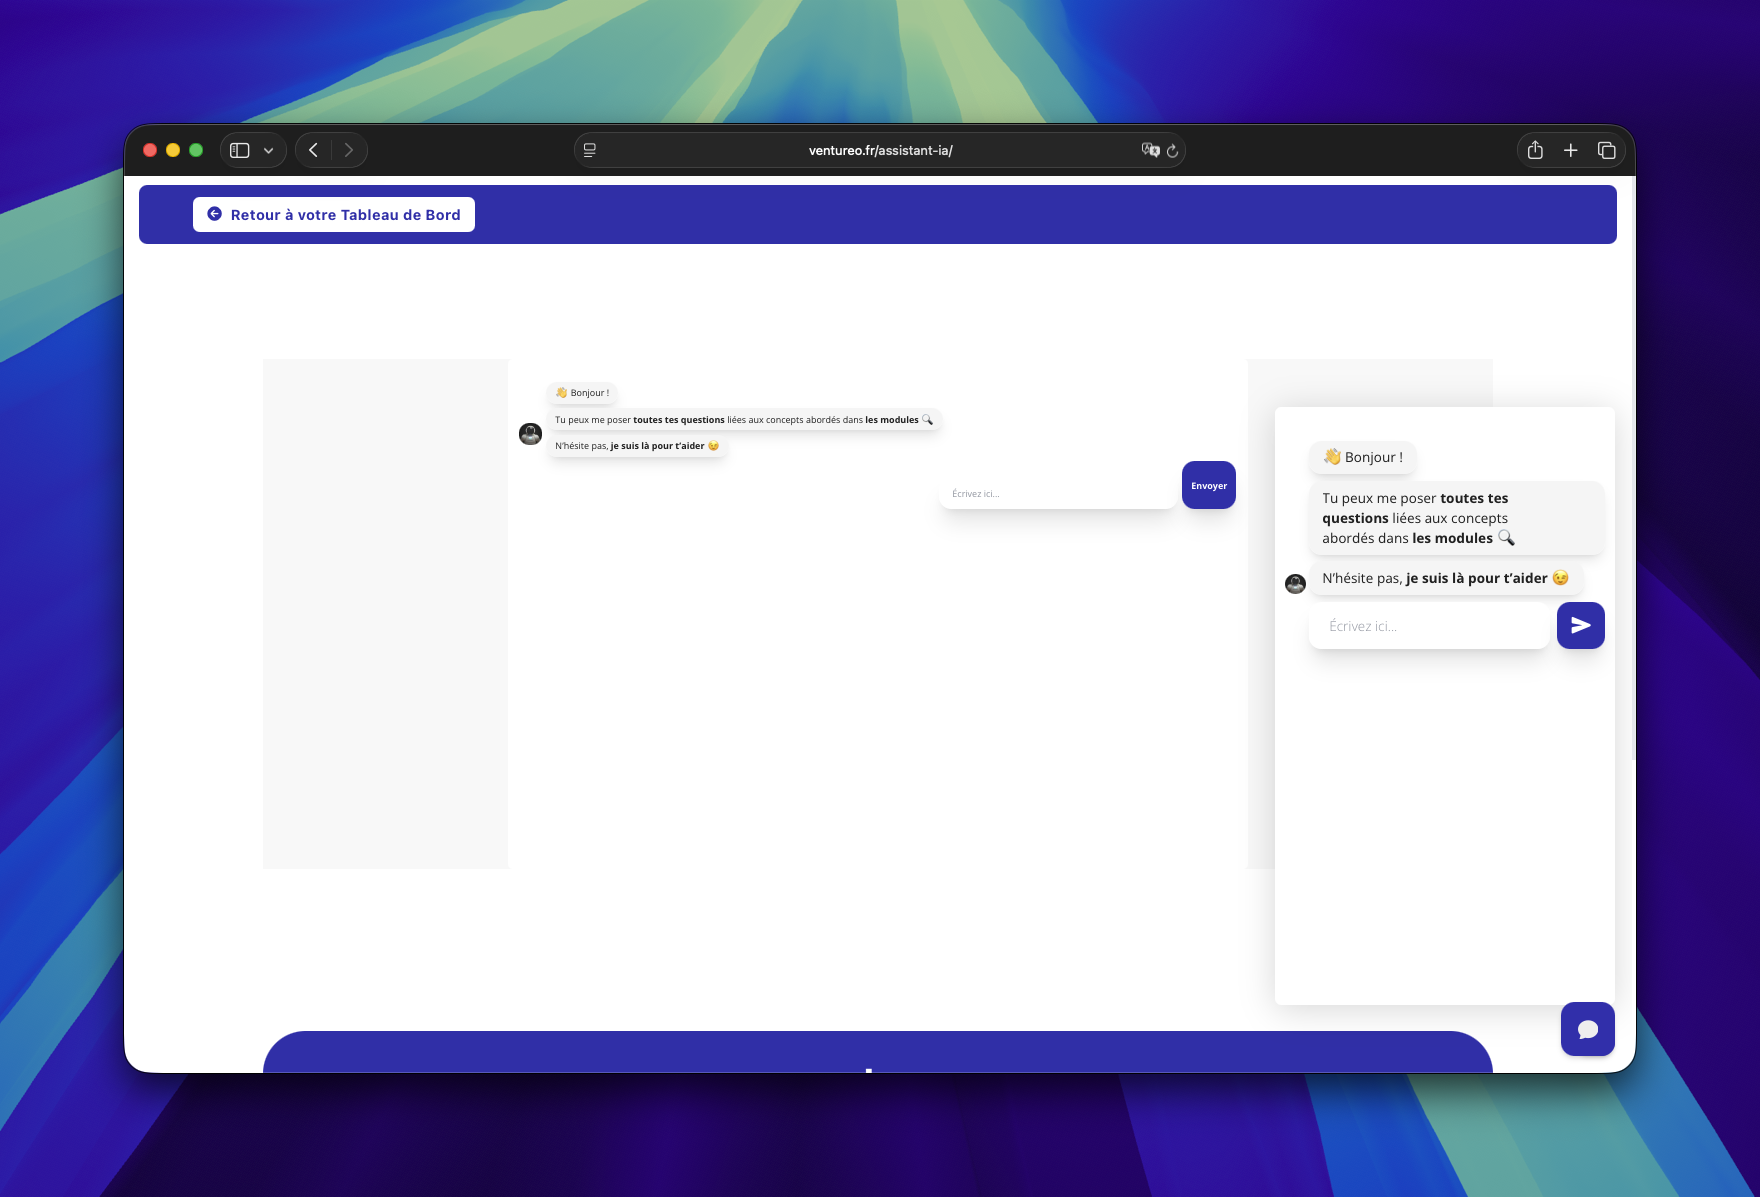Go back with Safari back arrow
Viewport: 1760px width, 1197px height.
pos(314,150)
